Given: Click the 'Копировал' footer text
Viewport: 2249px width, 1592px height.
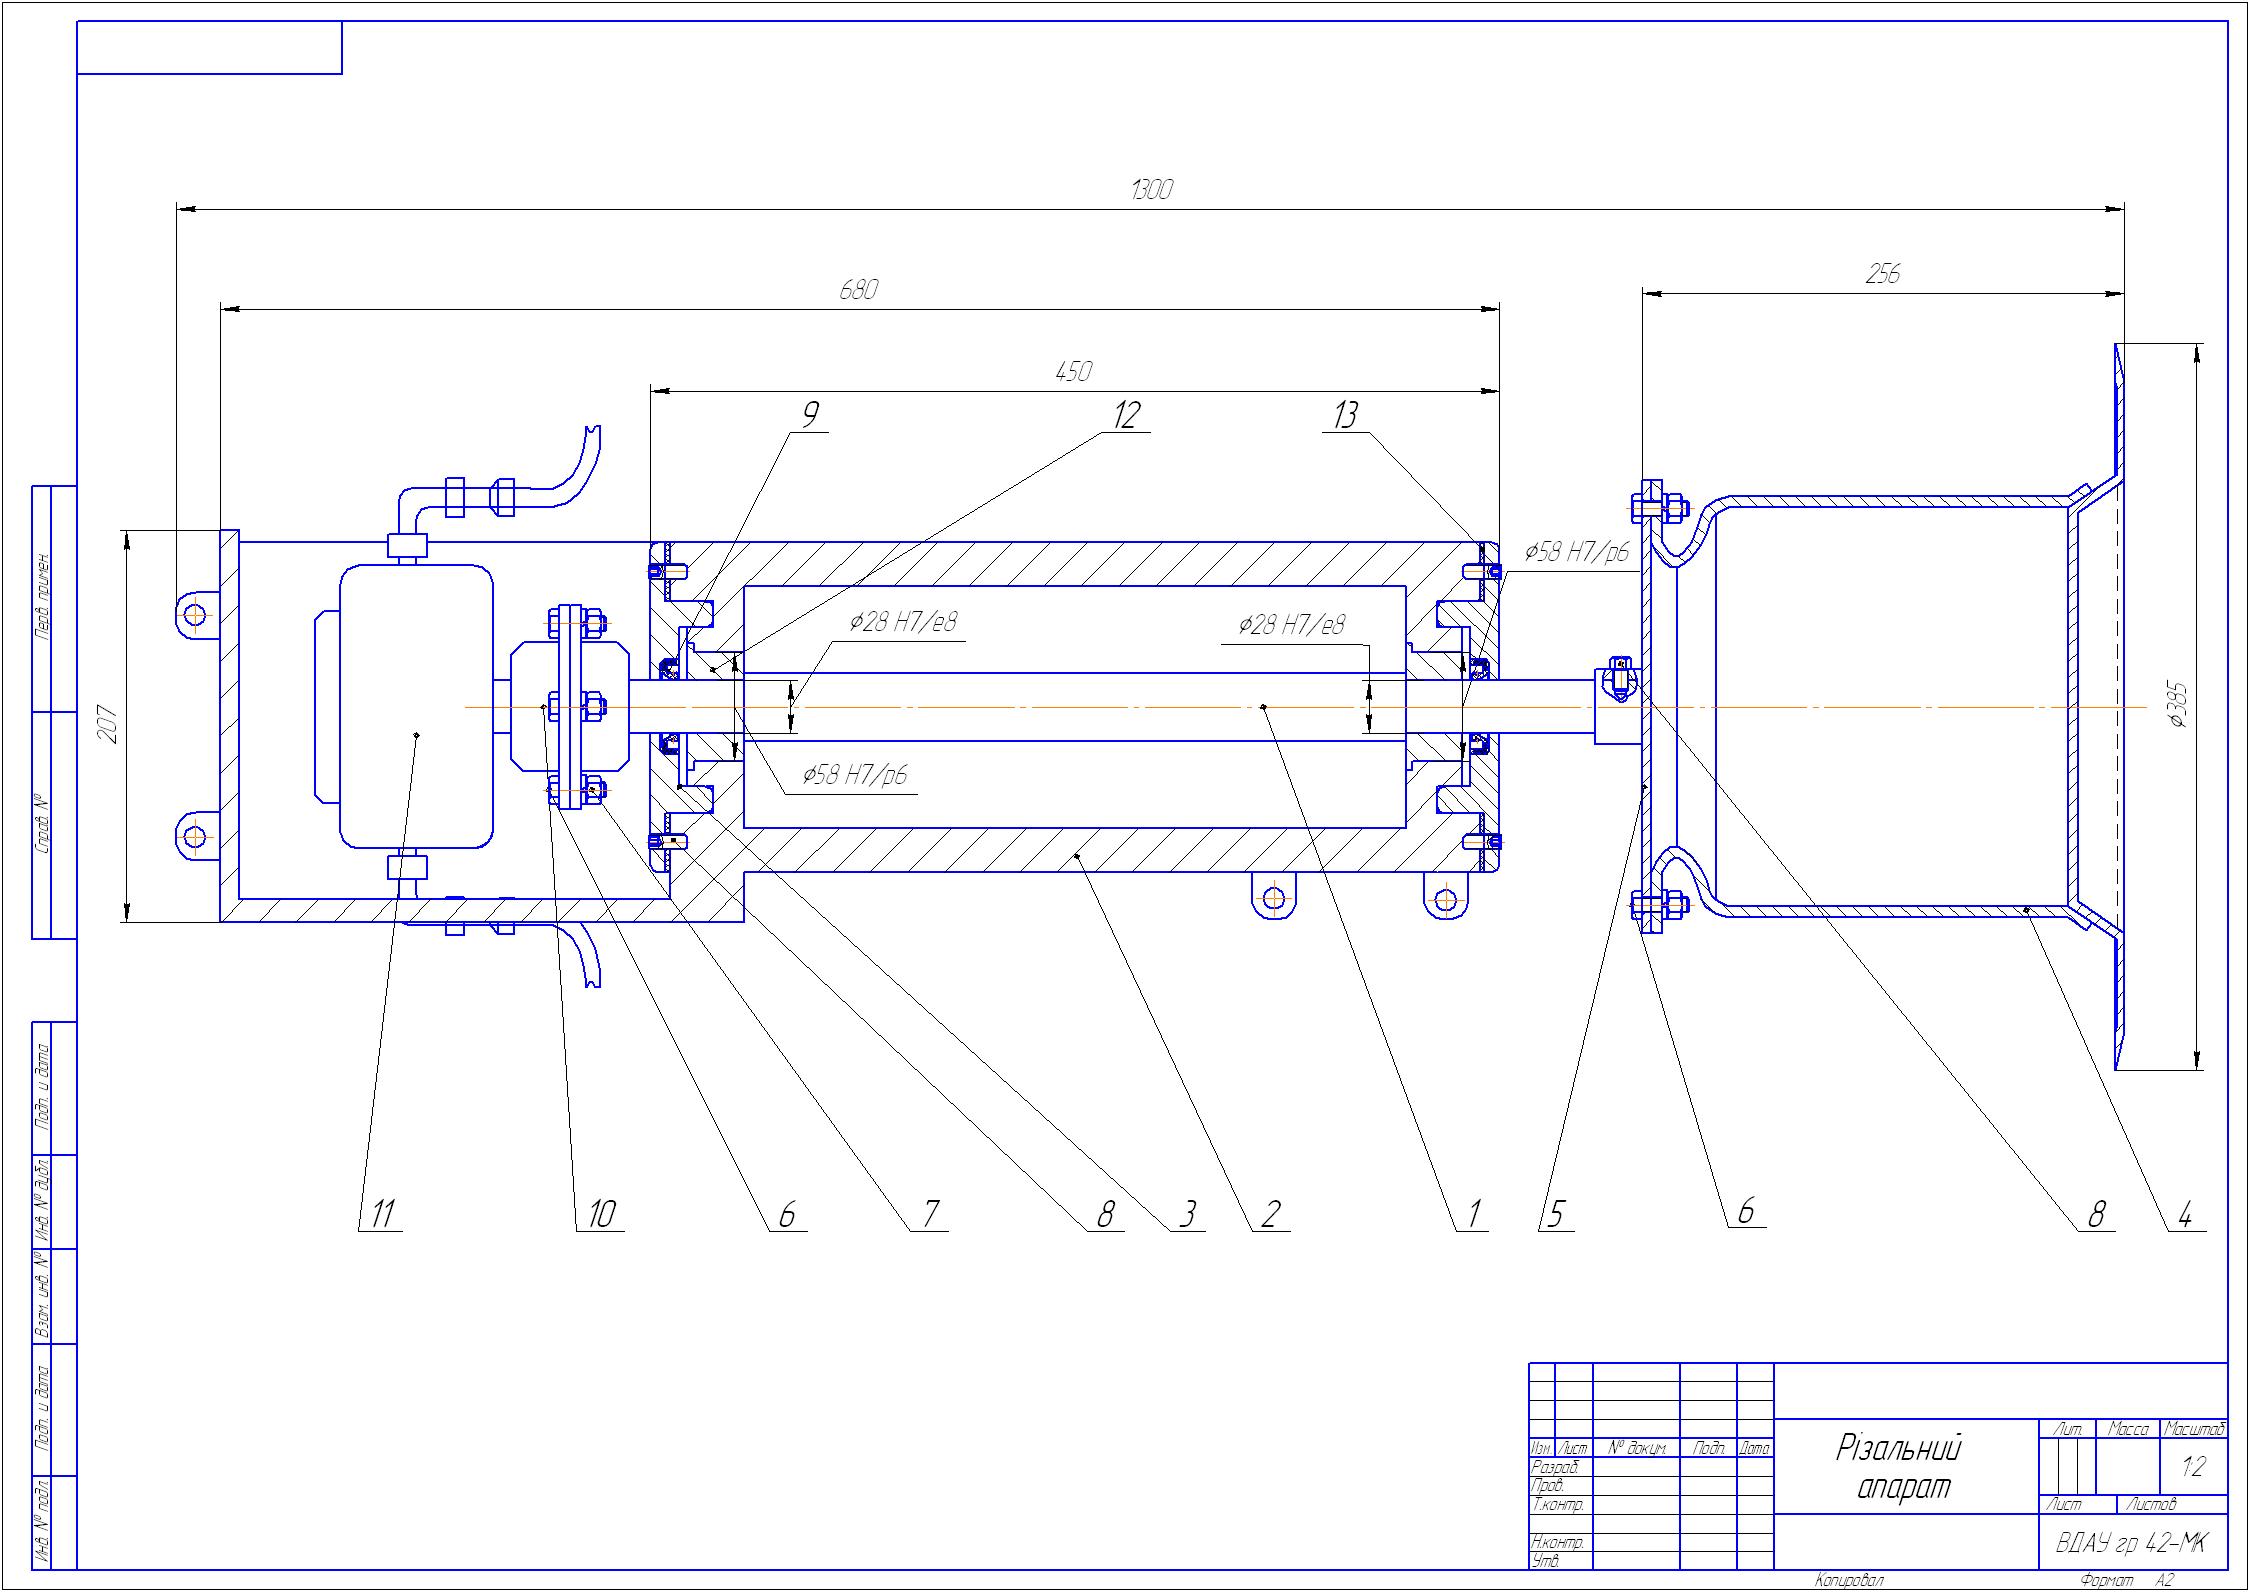Looking at the screenshot, I should (1849, 1581).
